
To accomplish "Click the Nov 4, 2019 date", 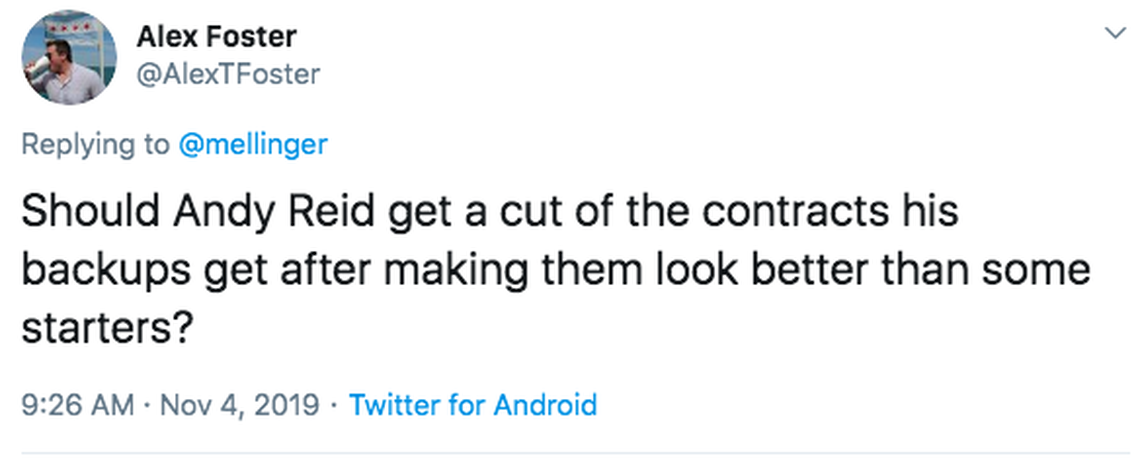I will pyautogui.click(x=238, y=405).
